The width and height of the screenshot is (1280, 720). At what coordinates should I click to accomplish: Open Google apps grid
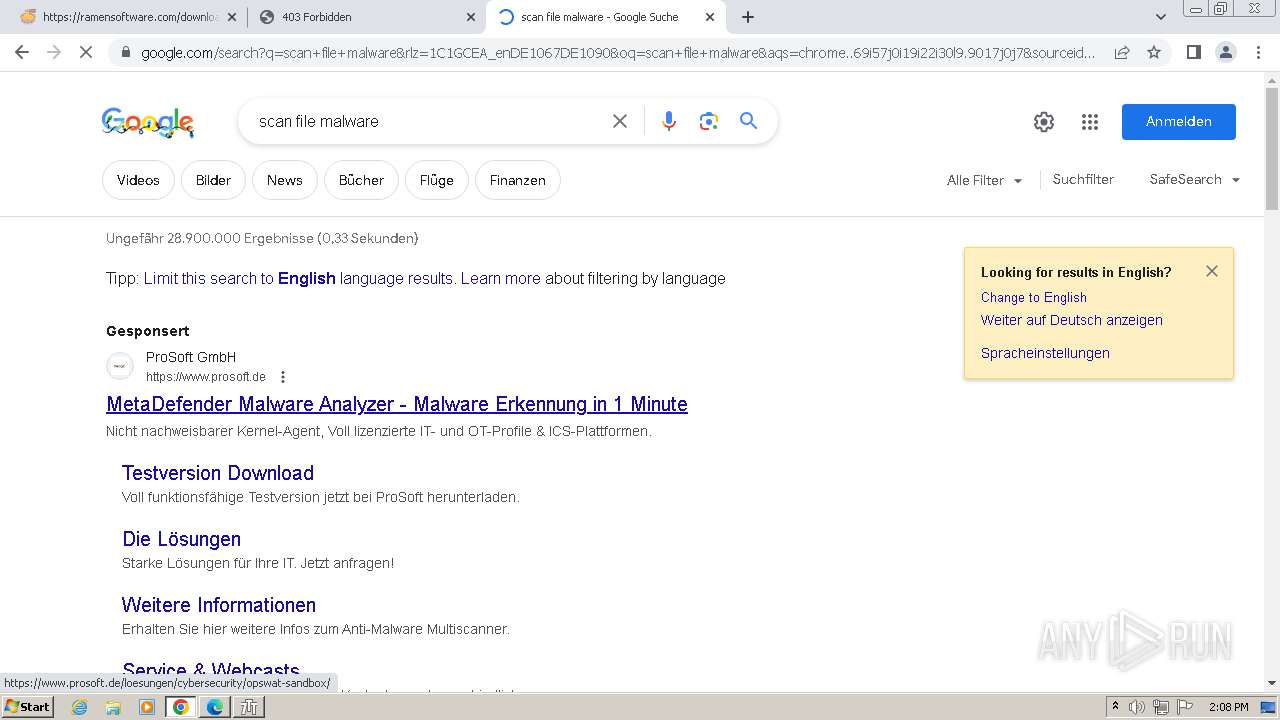[x=1090, y=122]
